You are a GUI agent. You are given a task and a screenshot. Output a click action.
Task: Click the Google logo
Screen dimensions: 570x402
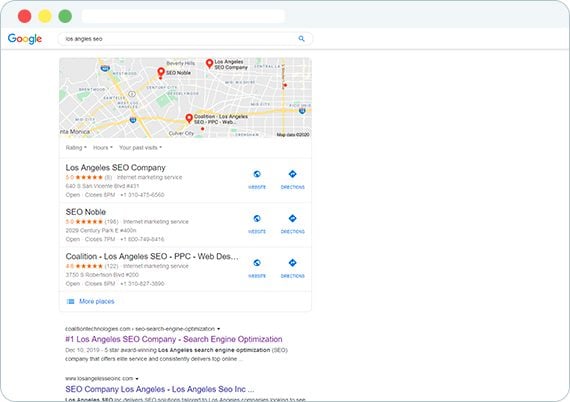pos(25,39)
